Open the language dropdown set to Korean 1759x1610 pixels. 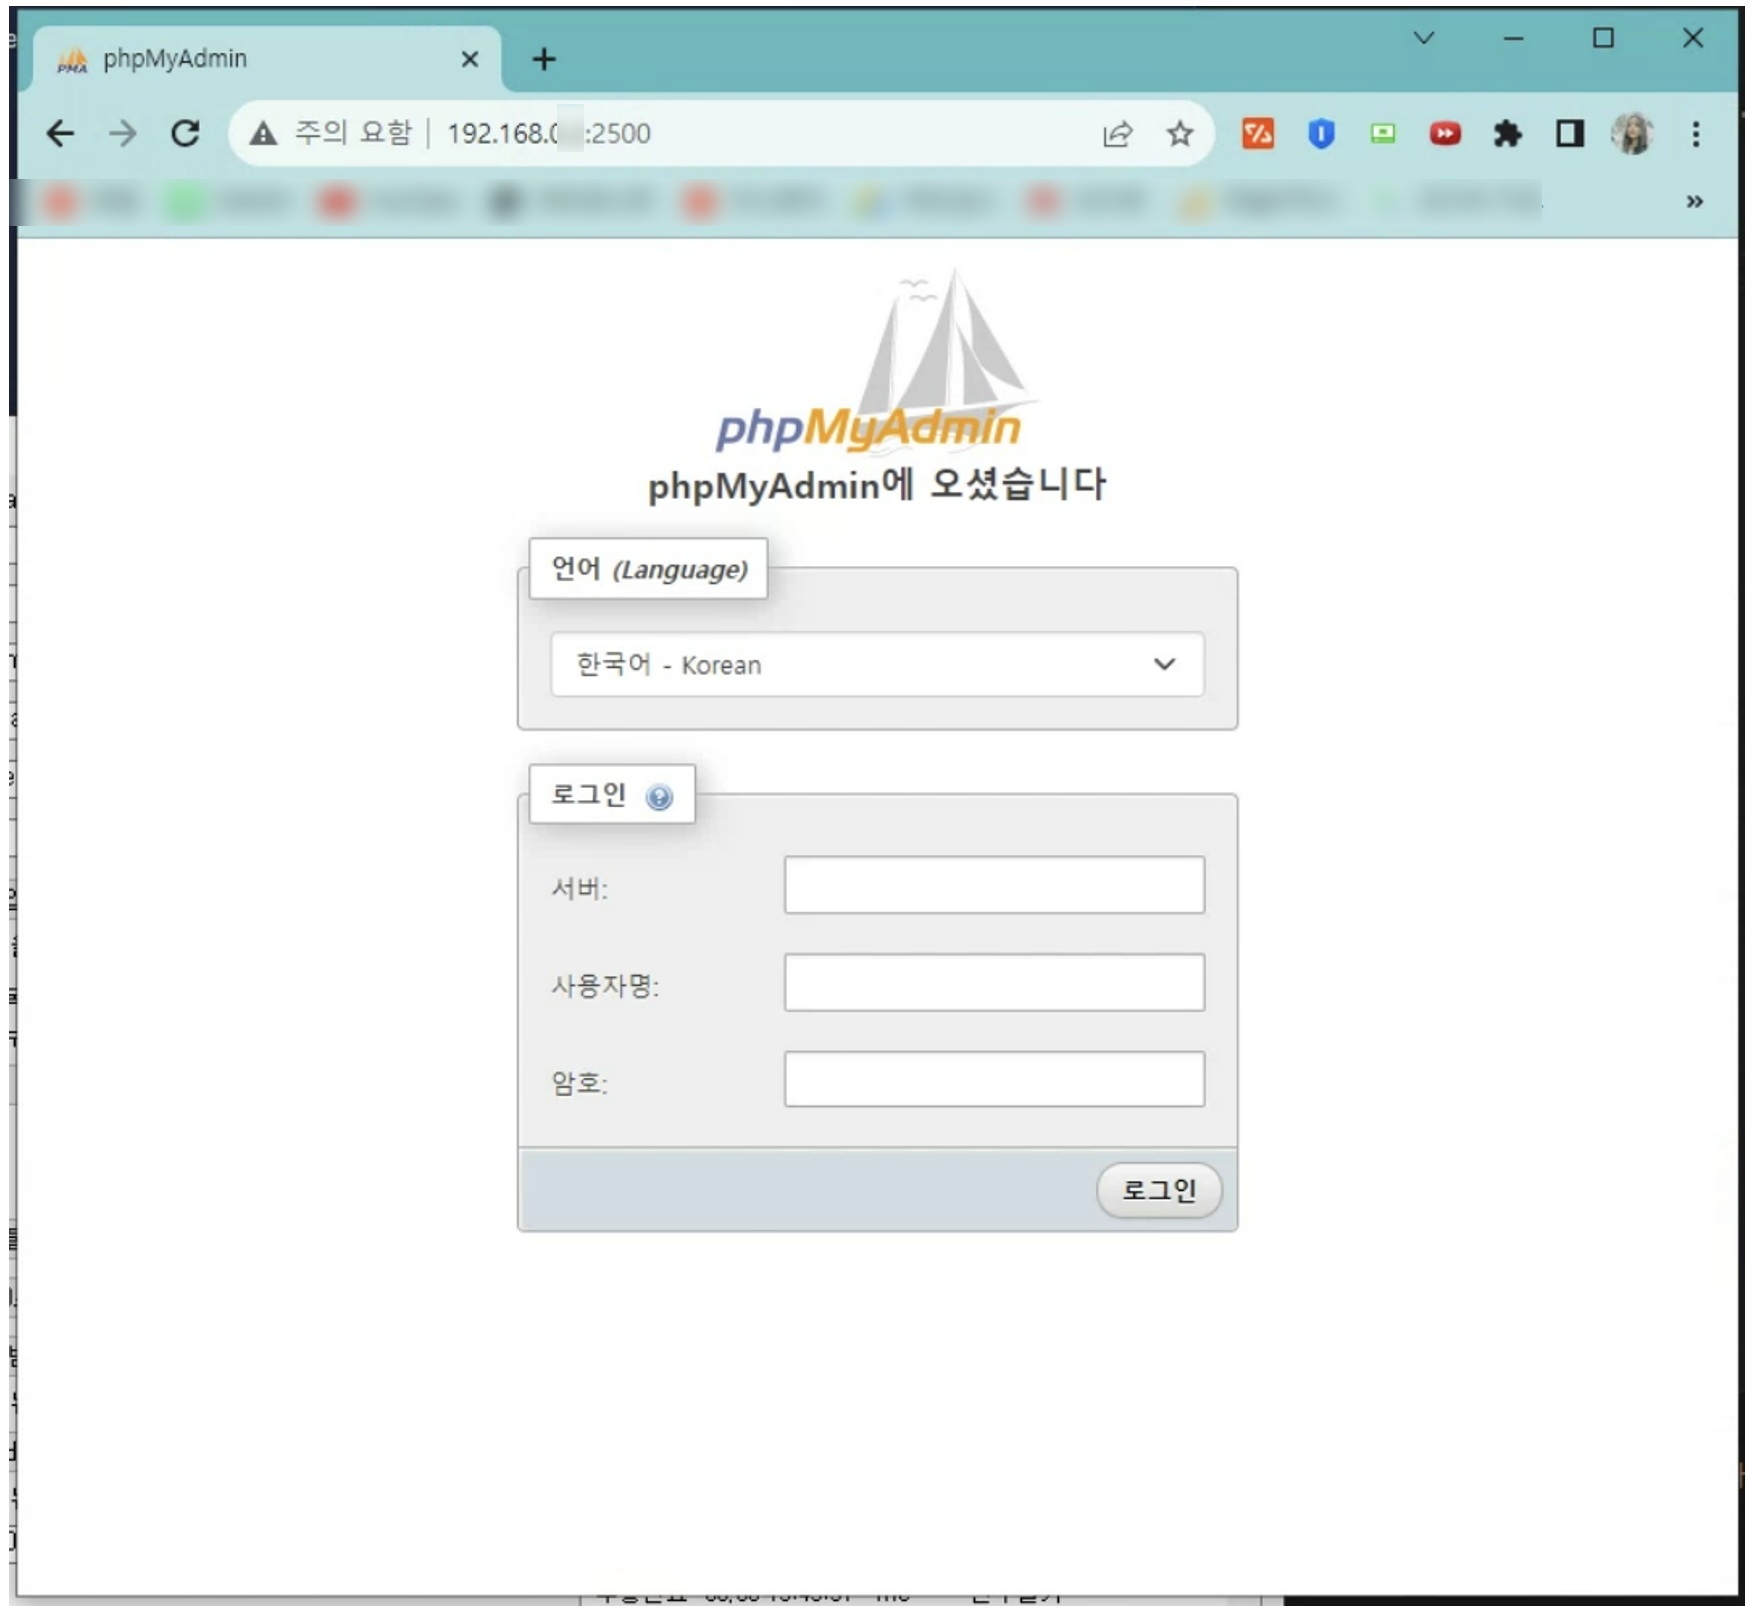coord(877,664)
